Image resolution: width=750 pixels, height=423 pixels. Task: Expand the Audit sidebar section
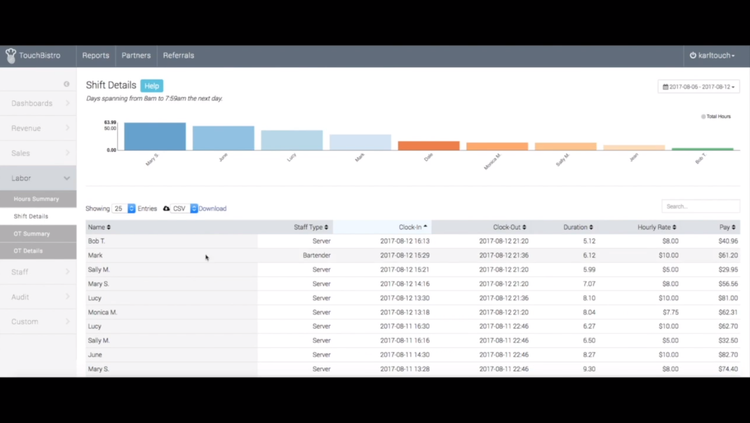tap(38, 297)
